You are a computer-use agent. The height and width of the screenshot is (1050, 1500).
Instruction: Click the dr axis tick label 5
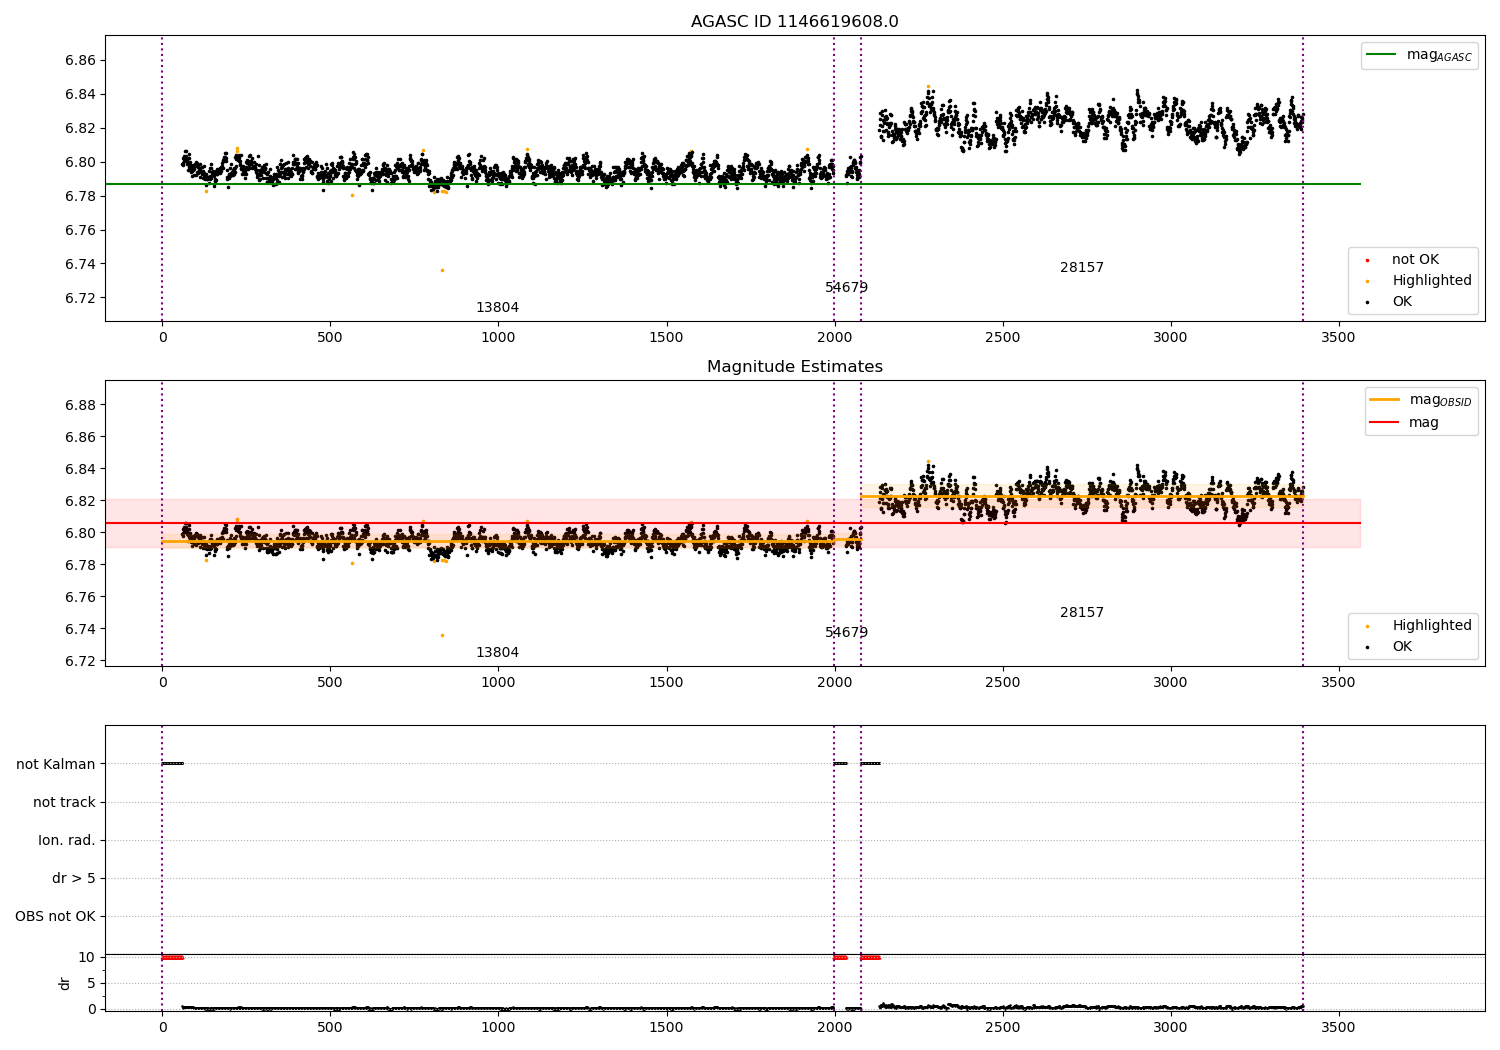point(92,984)
